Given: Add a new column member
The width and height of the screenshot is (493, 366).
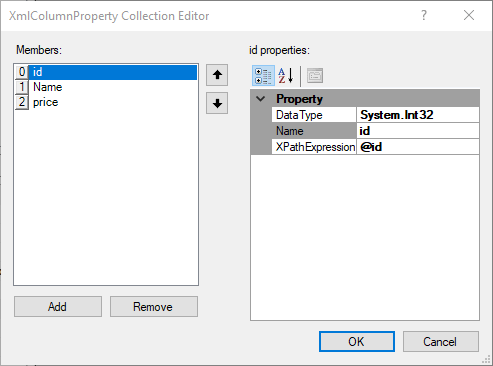Looking at the screenshot, I should [x=58, y=306].
